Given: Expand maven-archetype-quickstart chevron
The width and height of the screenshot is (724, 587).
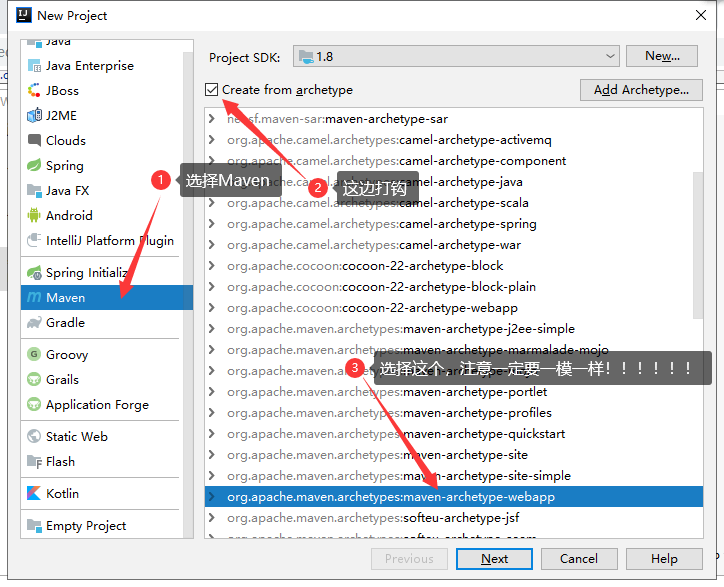Looking at the screenshot, I should 212,434.
